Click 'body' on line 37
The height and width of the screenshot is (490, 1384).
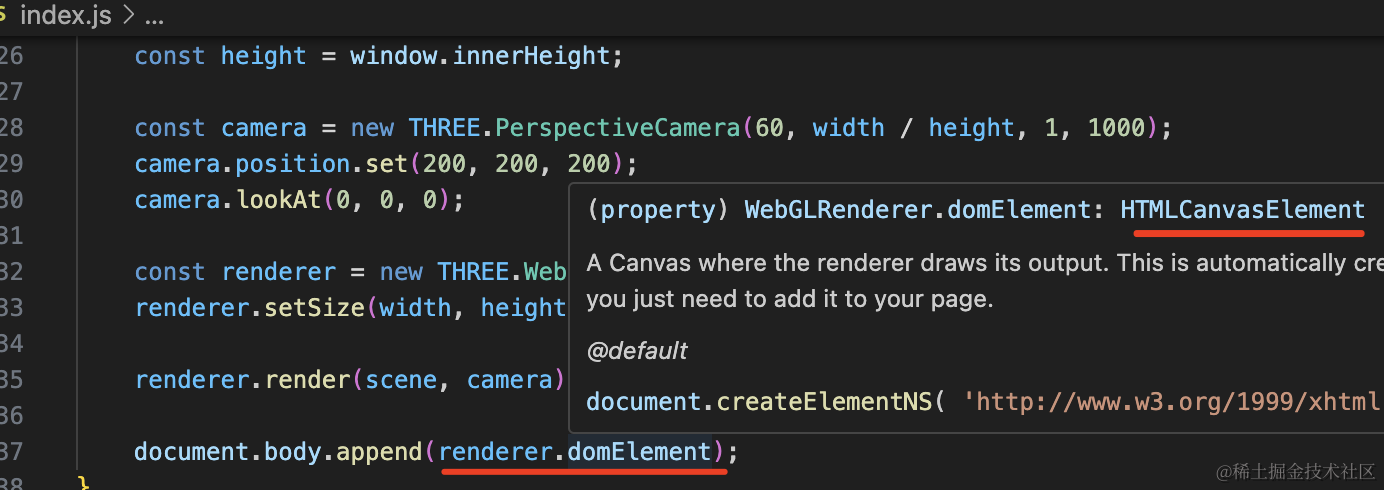293,452
